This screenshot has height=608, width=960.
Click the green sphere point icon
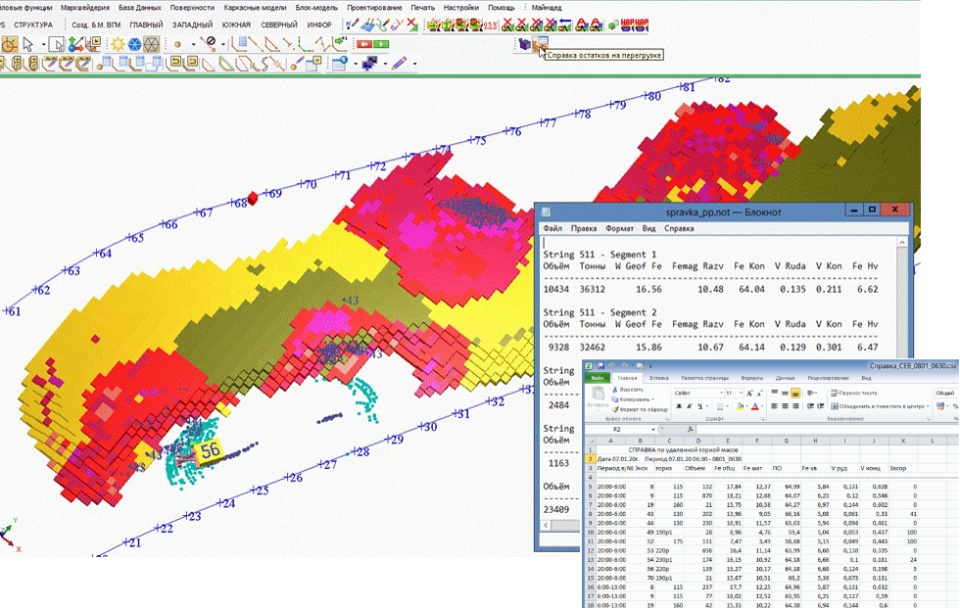[612, 26]
